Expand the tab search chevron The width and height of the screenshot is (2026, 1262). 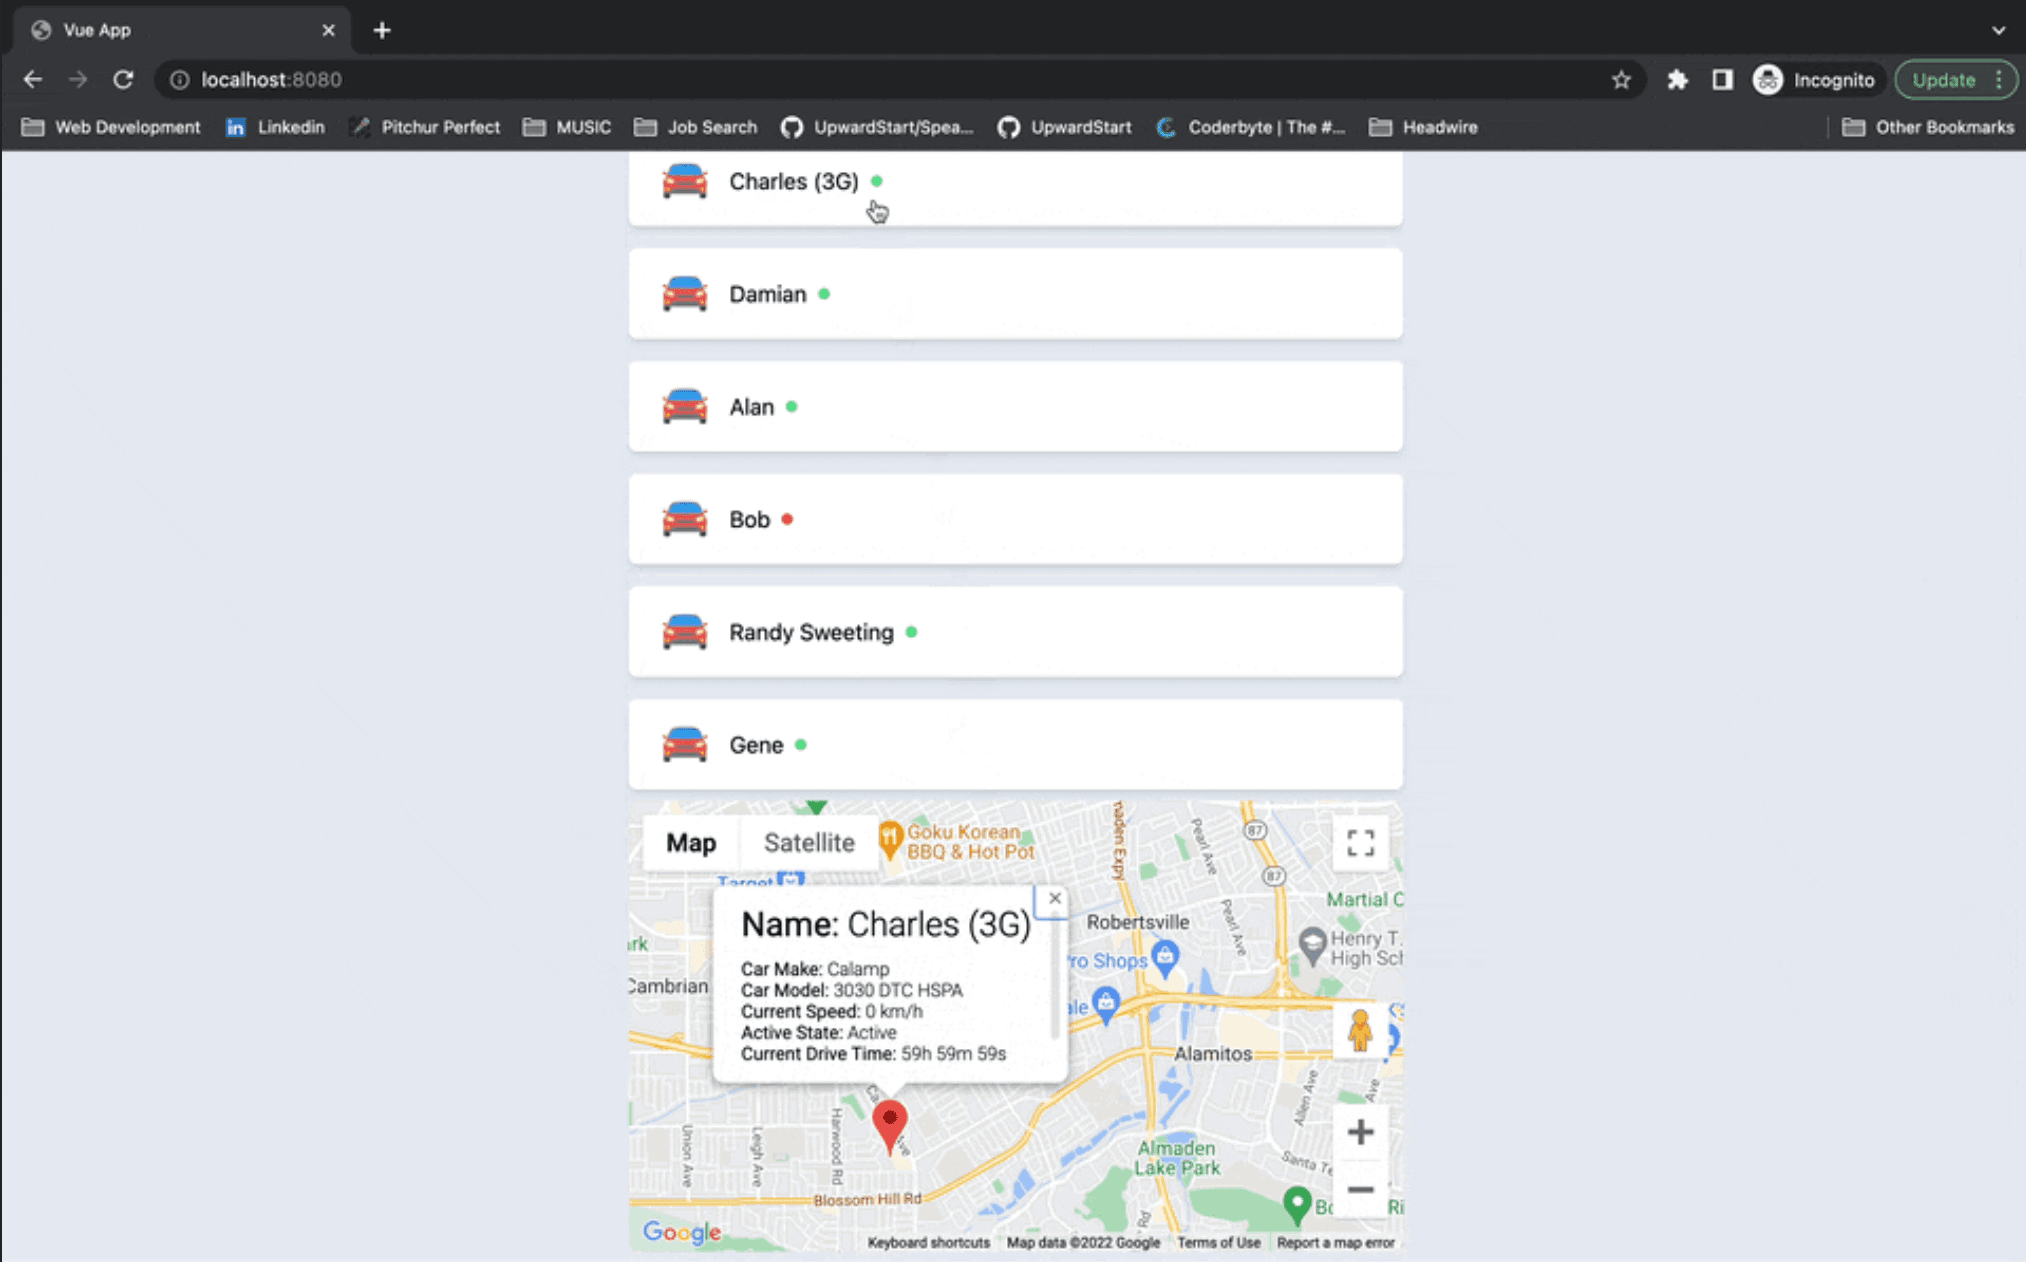pos(1998,30)
